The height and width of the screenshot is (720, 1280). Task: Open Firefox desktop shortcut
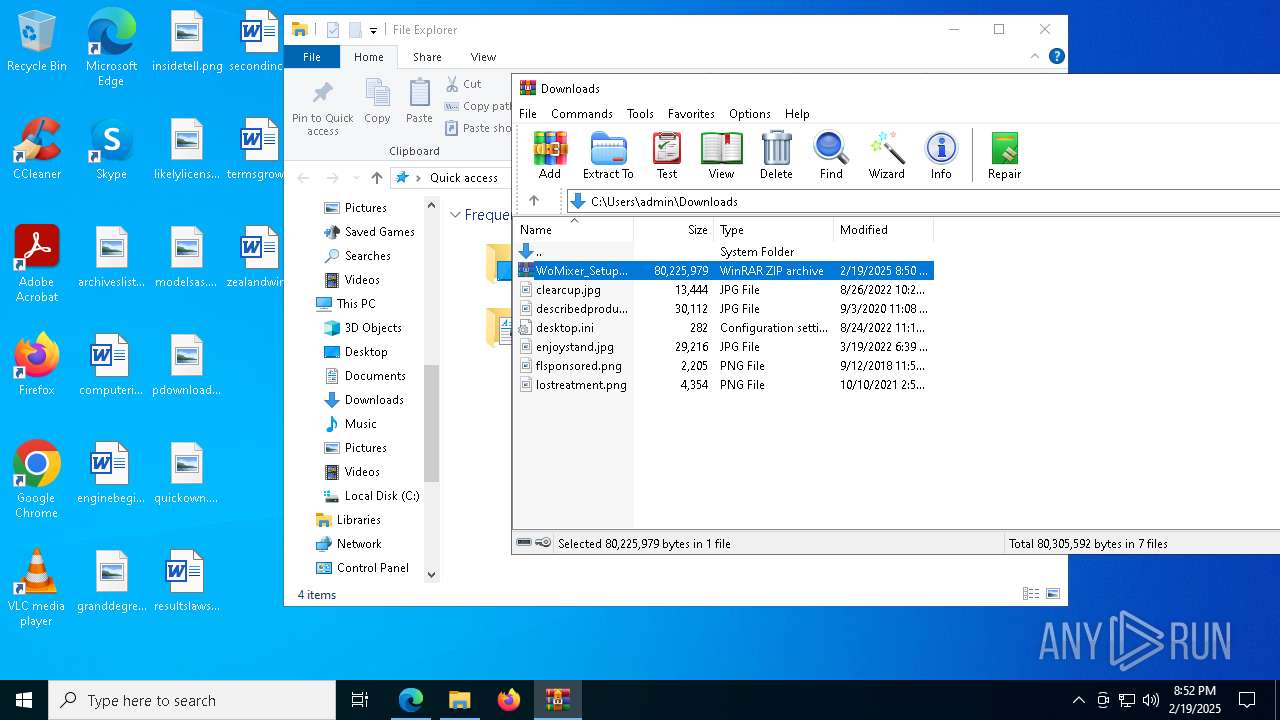pyautogui.click(x=37, y=365)
